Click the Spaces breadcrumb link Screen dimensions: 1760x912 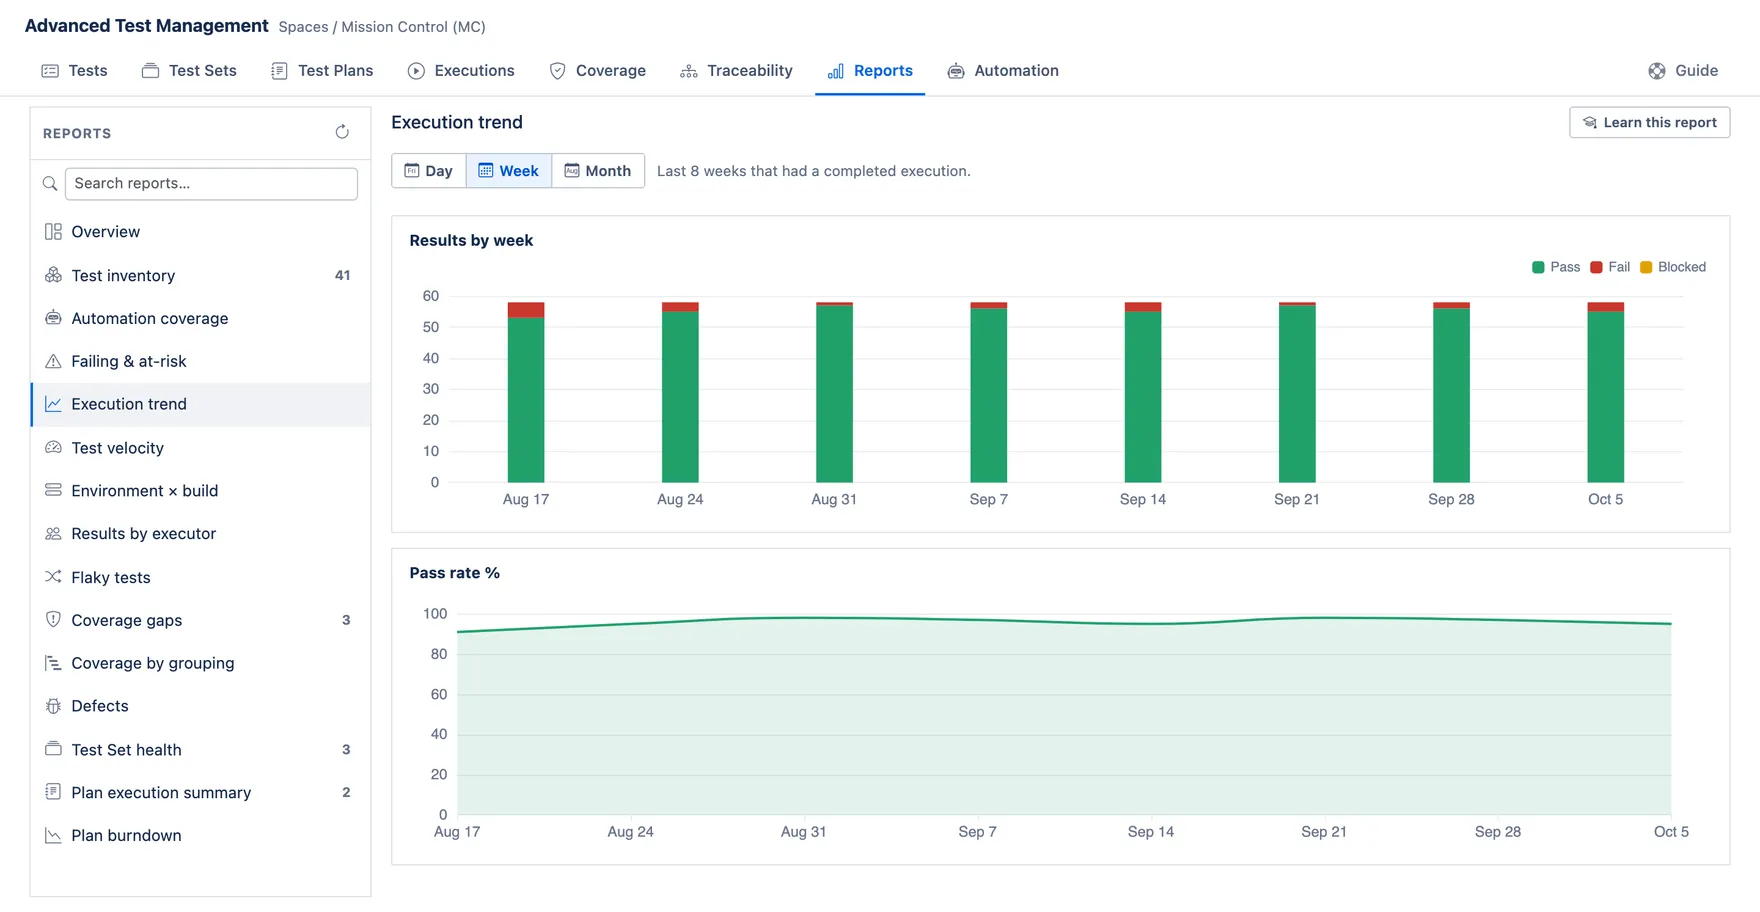point(303,27)
